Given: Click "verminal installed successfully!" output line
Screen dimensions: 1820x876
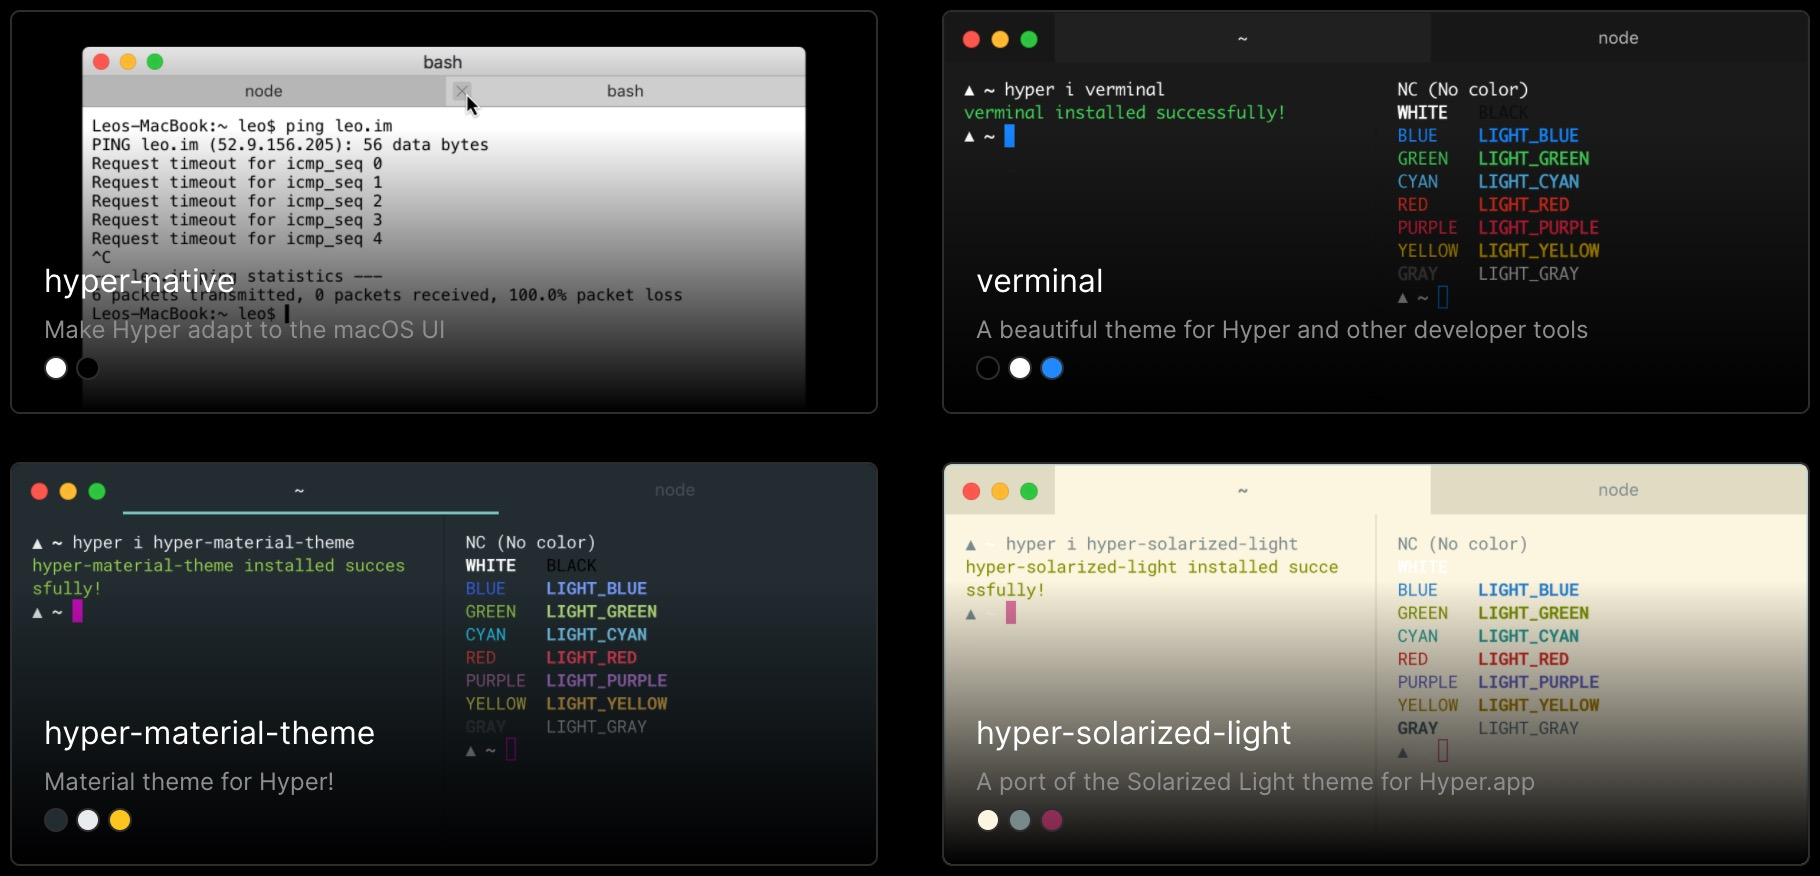Looking at the screenshot, I should tap(1125, 113).
